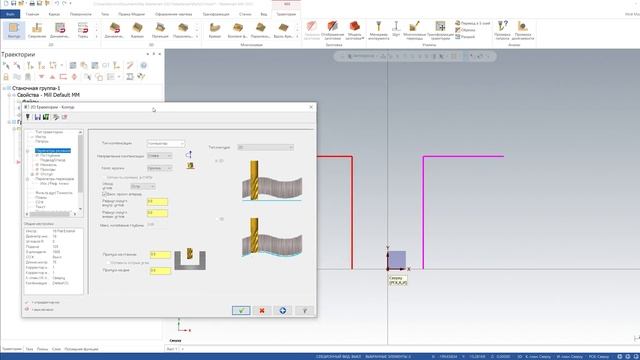Image resolution: width=640 pixels, height=360 pixels.
Task: Click the redo arrow in quick access toolbar
Action: point(64,3)
